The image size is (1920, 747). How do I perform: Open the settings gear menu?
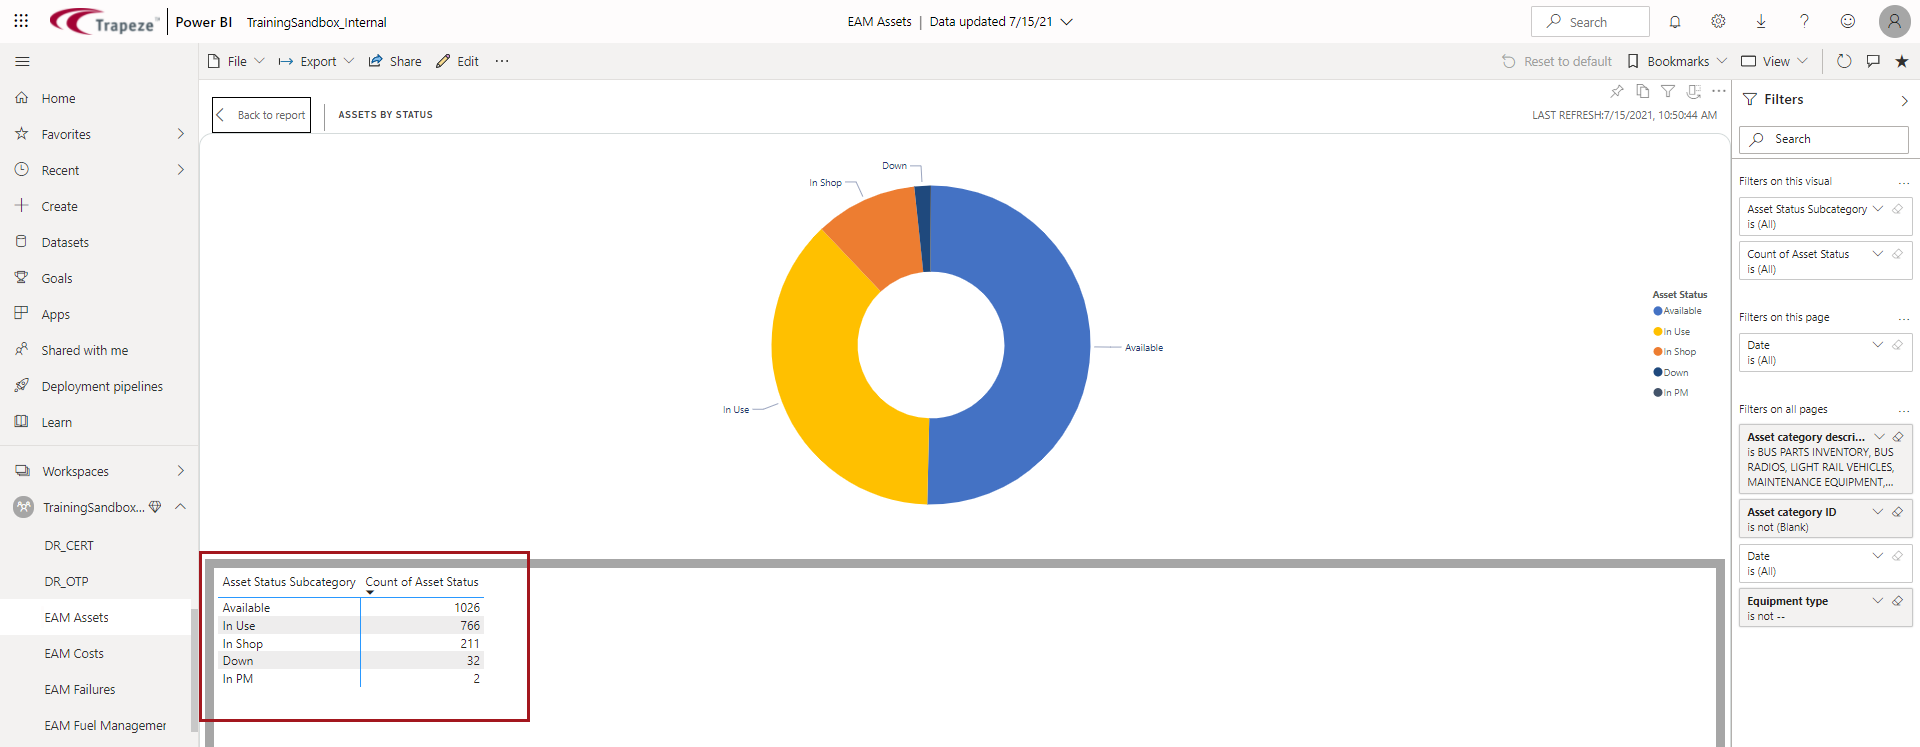1718,22
